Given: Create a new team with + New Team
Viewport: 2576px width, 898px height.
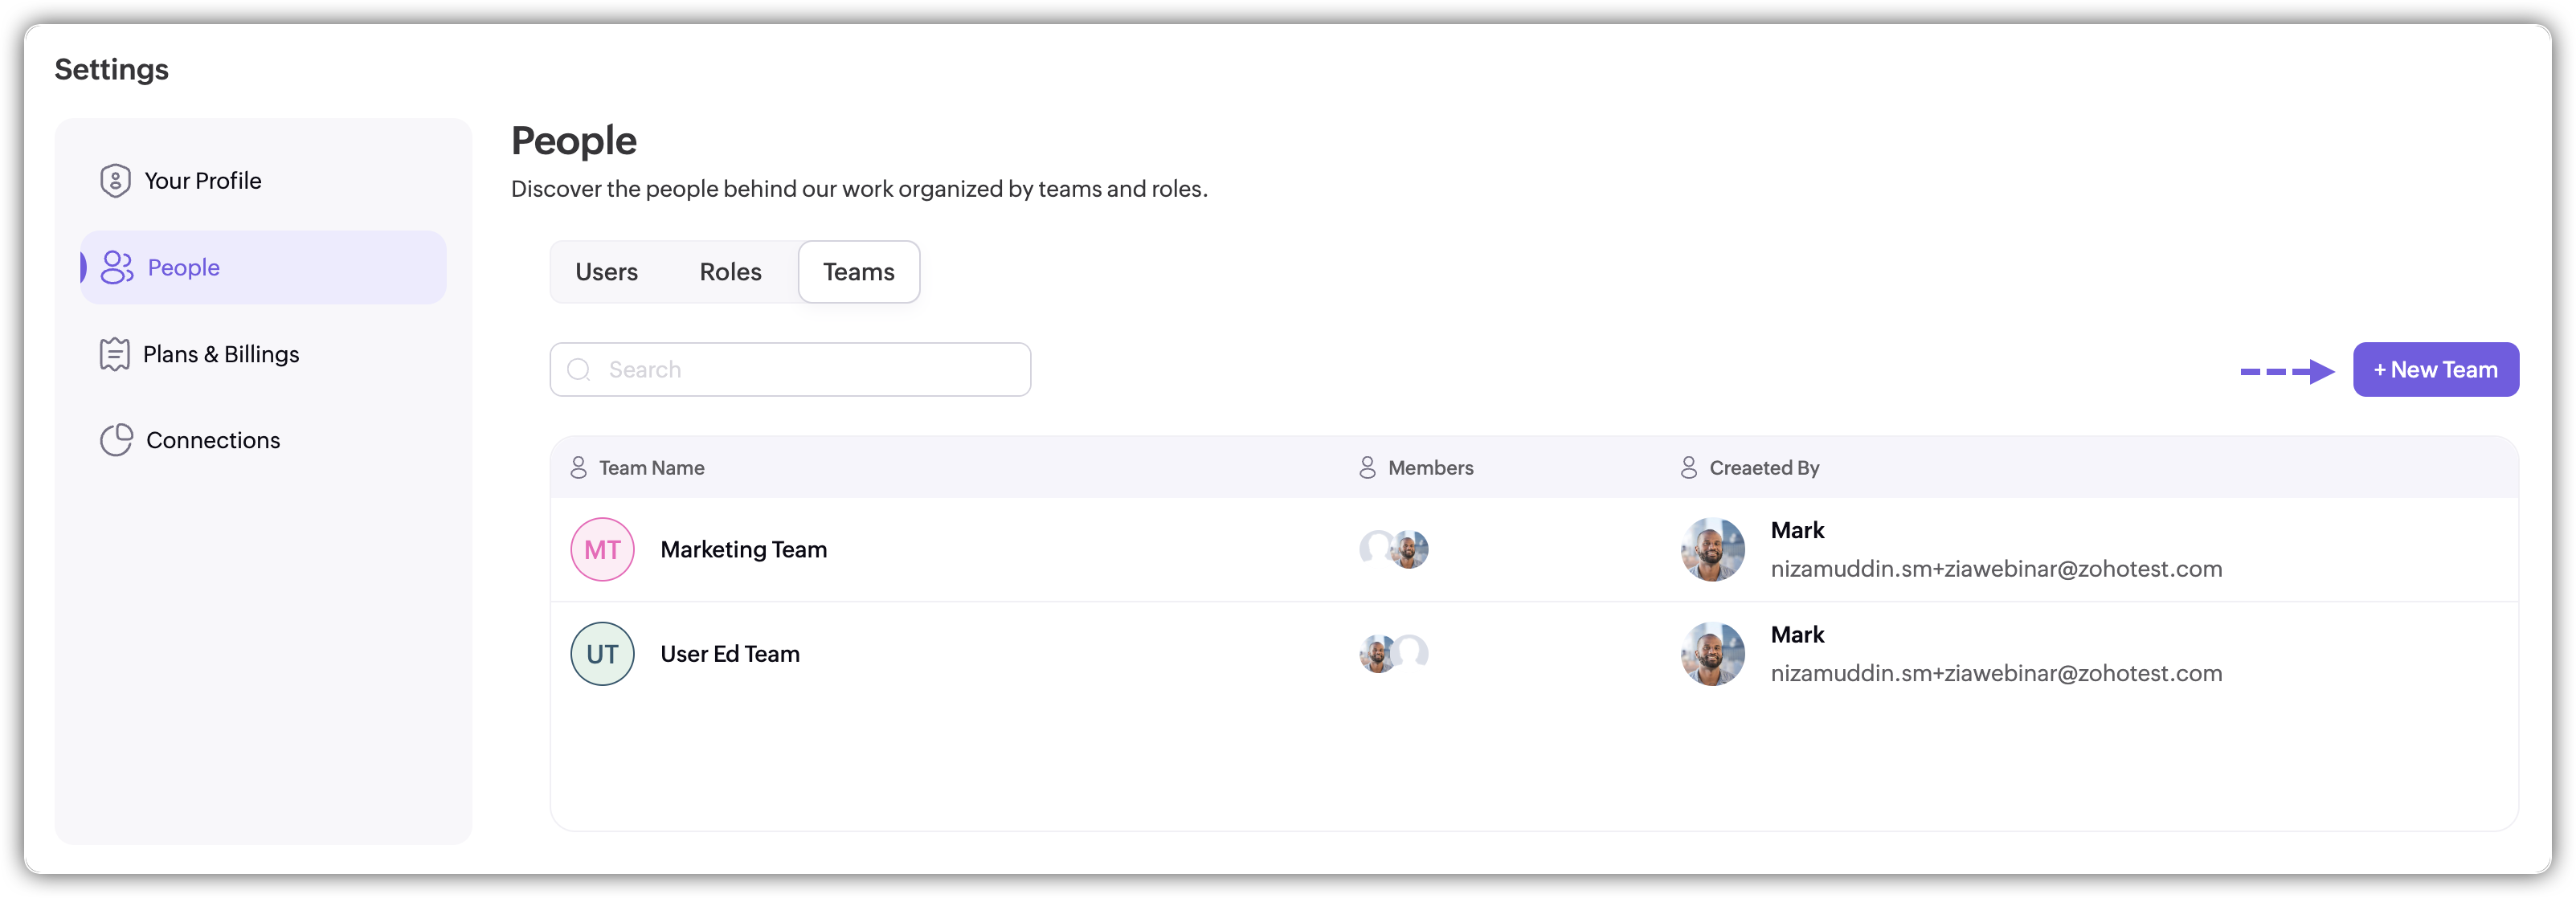Looking at the screenshot, I should [2435, 370].
